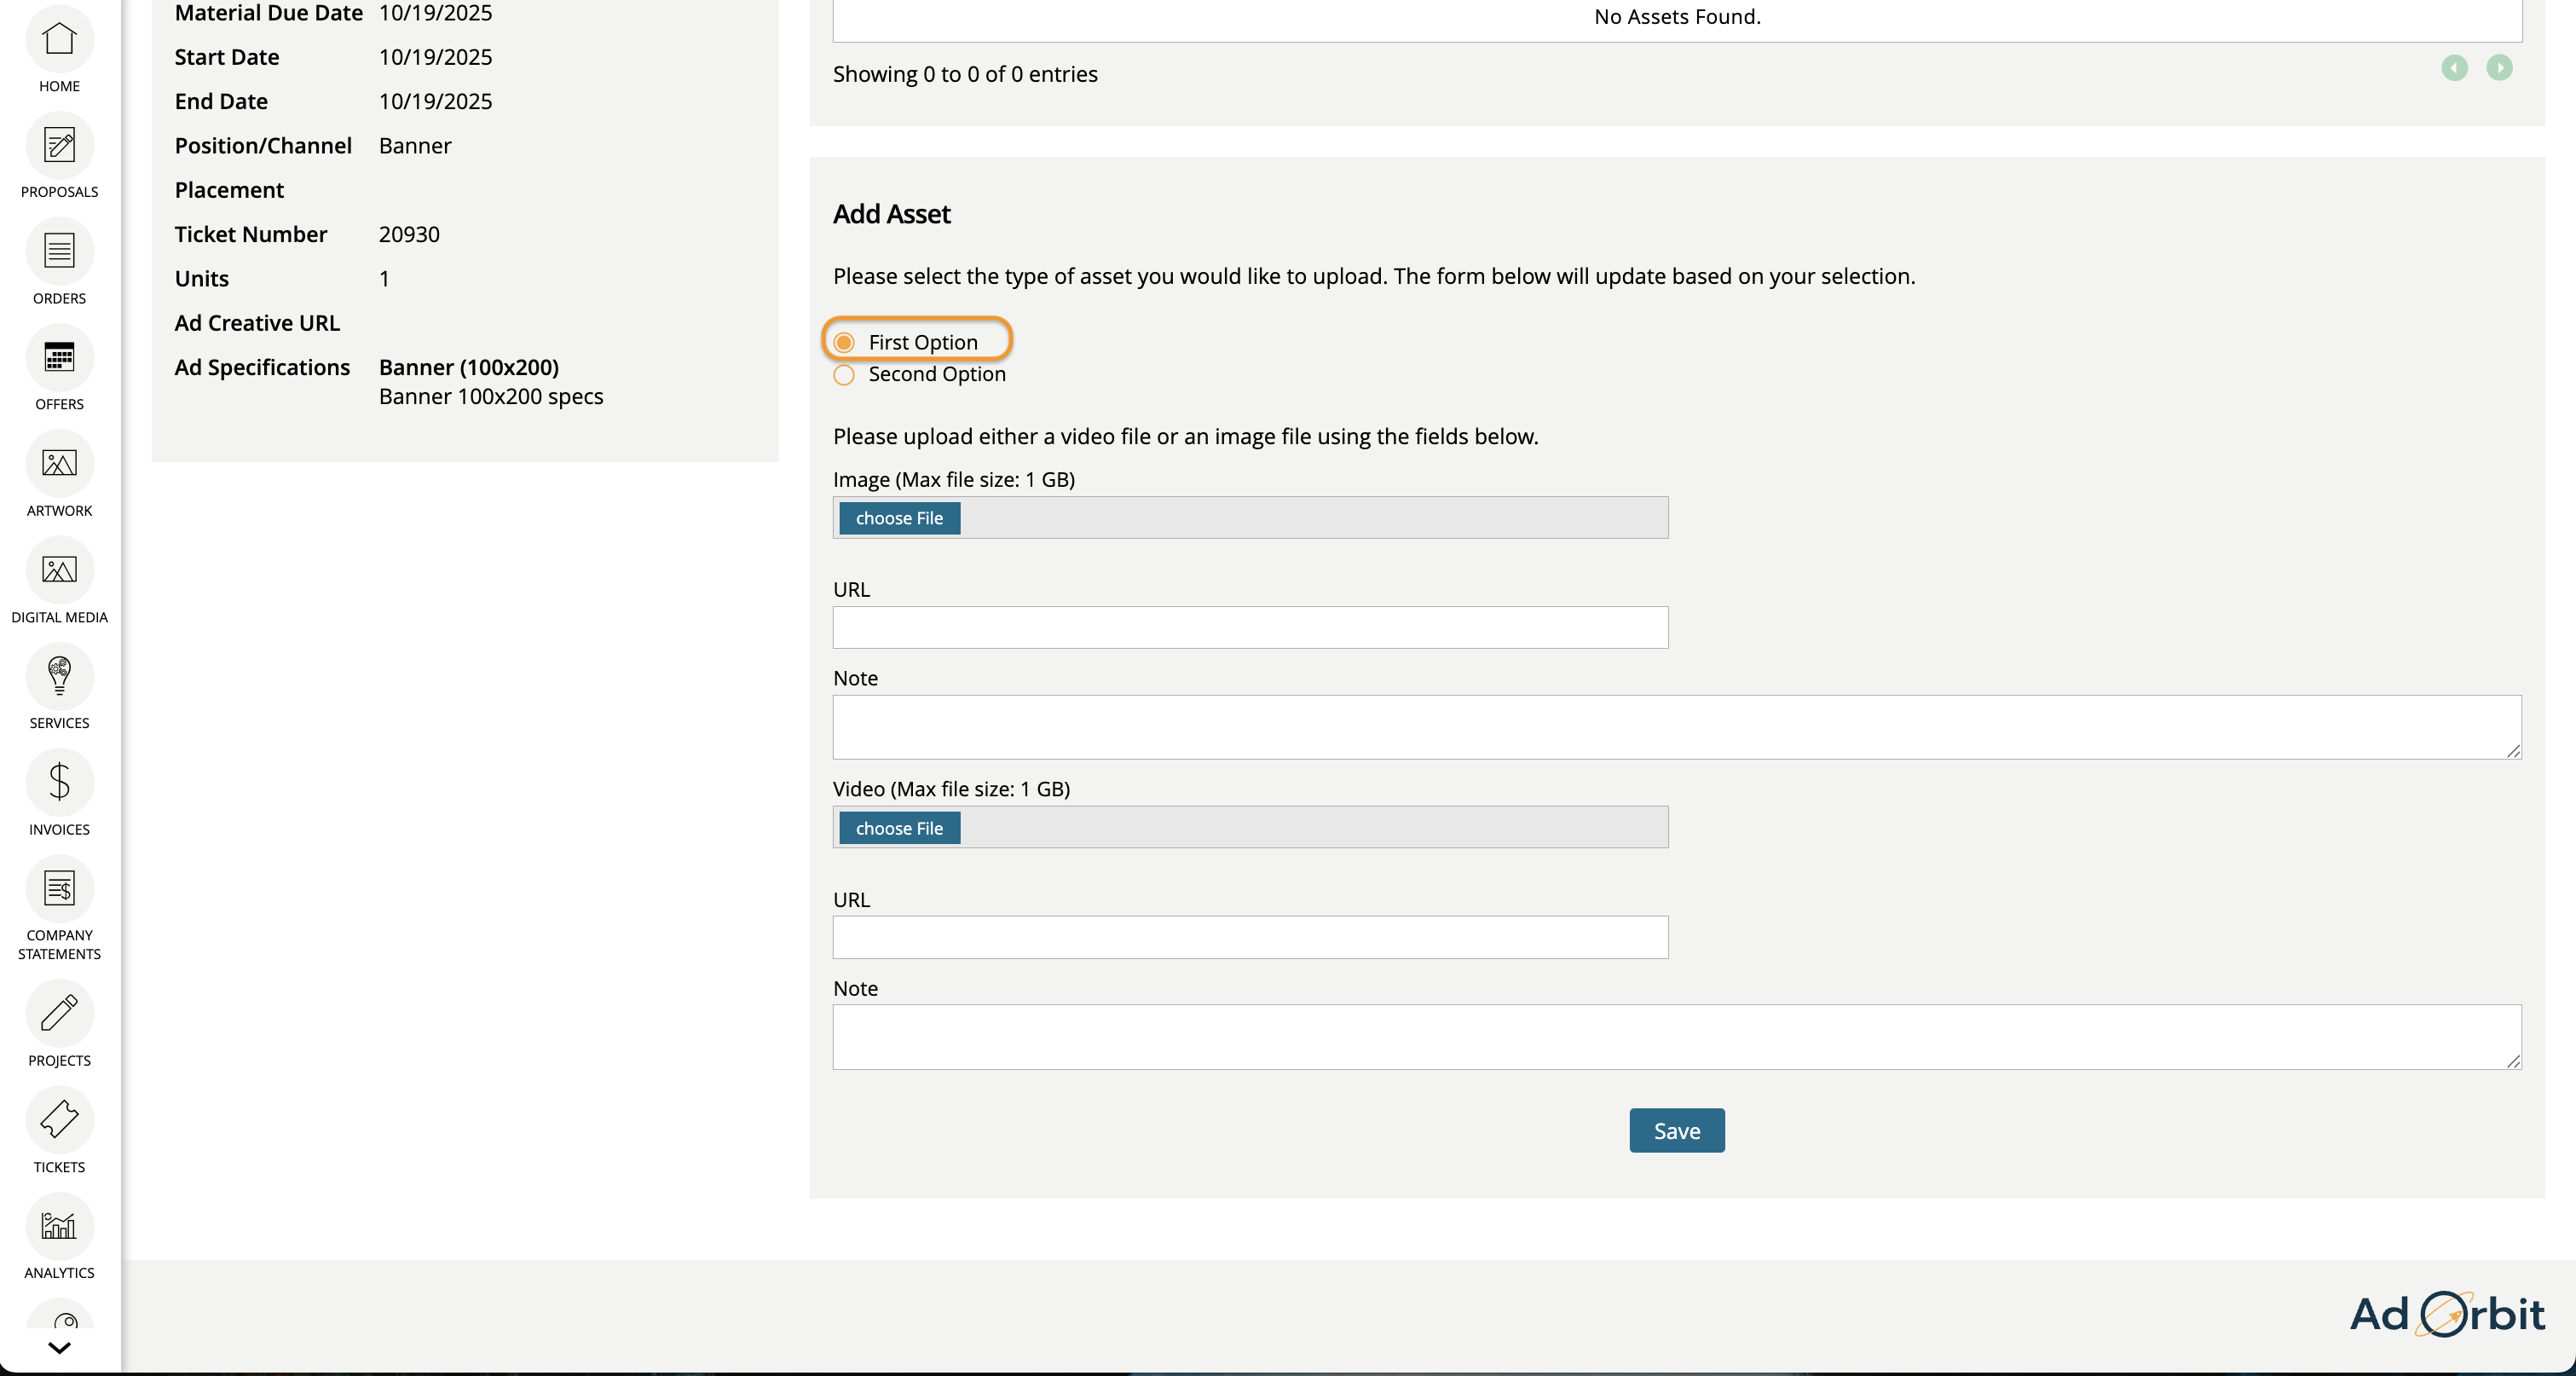Click the image URL input field
This screenshot has width=2576, height=1376.
1250,628
